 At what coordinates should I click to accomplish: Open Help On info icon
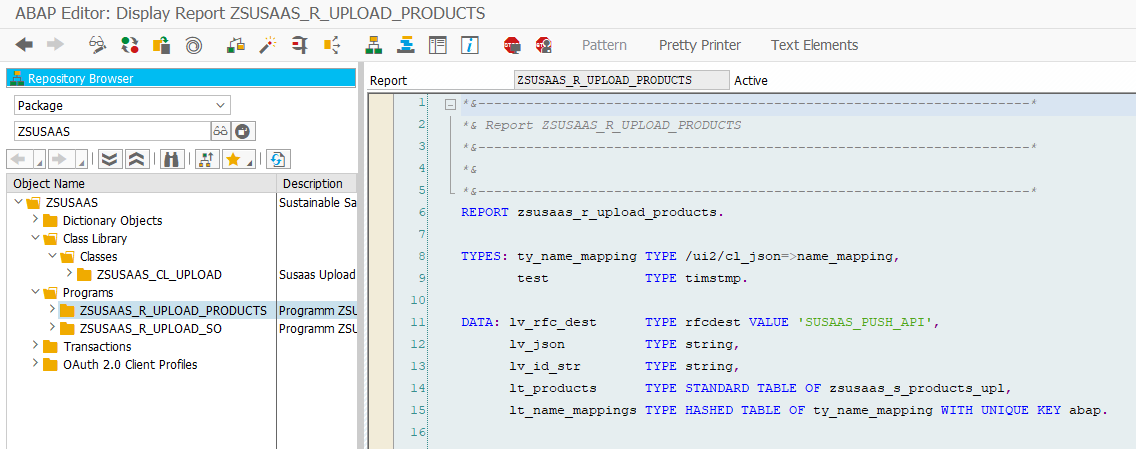tap(470, 45)
